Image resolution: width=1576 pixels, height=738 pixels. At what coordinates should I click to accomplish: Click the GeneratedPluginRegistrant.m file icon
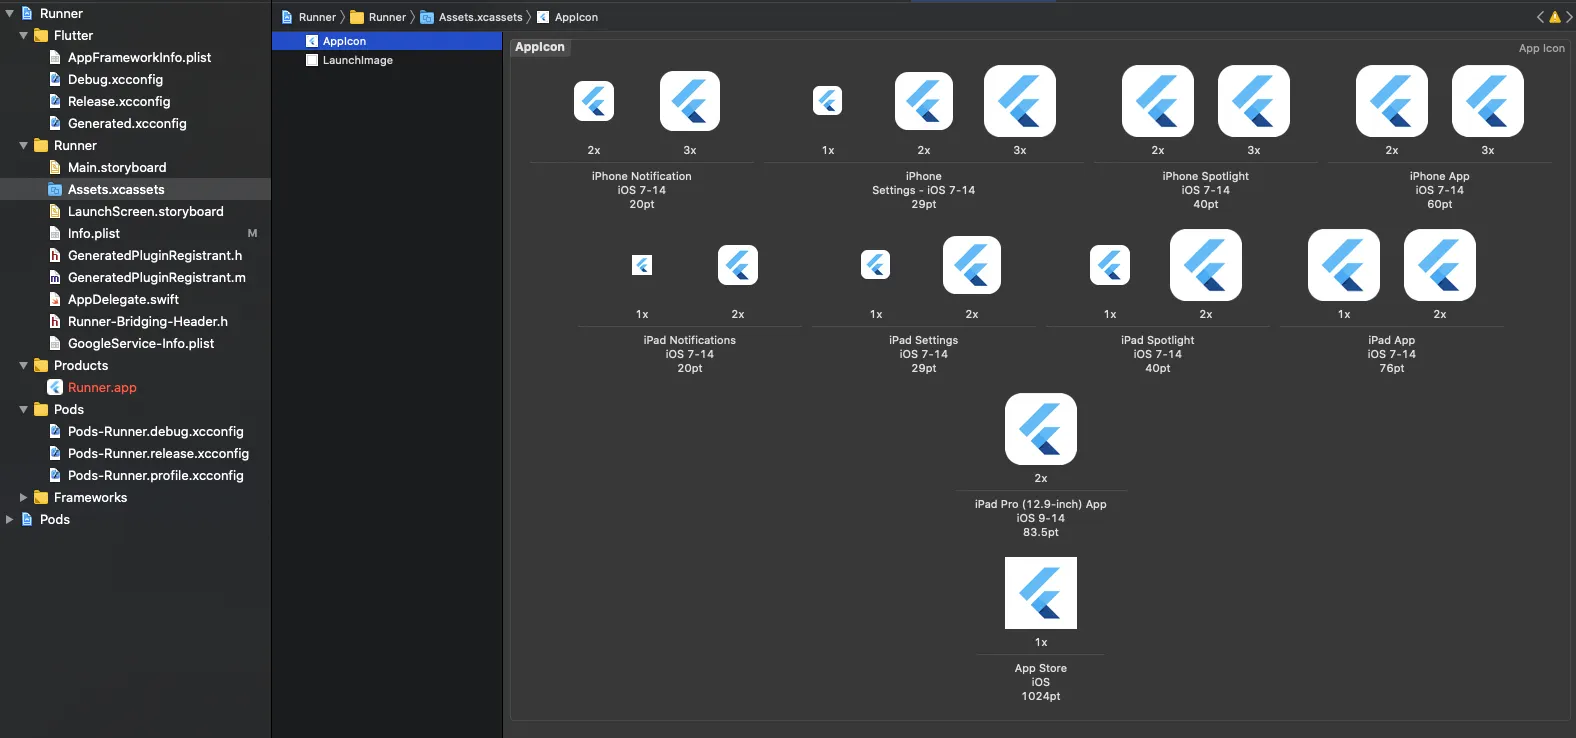tap(55, 277)
